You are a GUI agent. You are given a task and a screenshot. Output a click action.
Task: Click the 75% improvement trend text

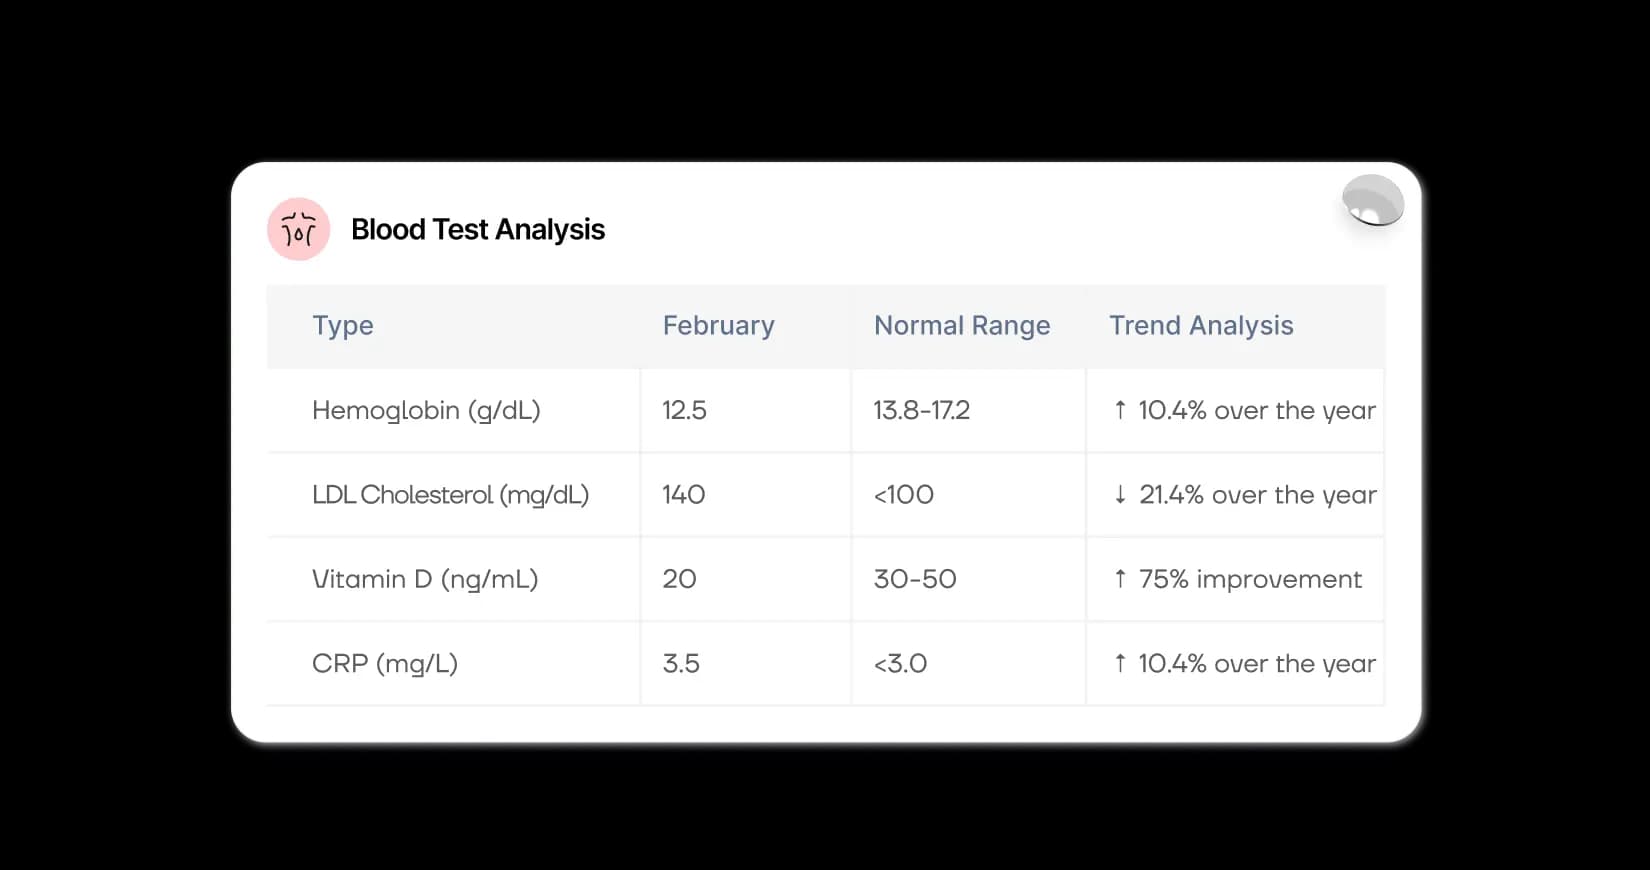(1250, 579)
